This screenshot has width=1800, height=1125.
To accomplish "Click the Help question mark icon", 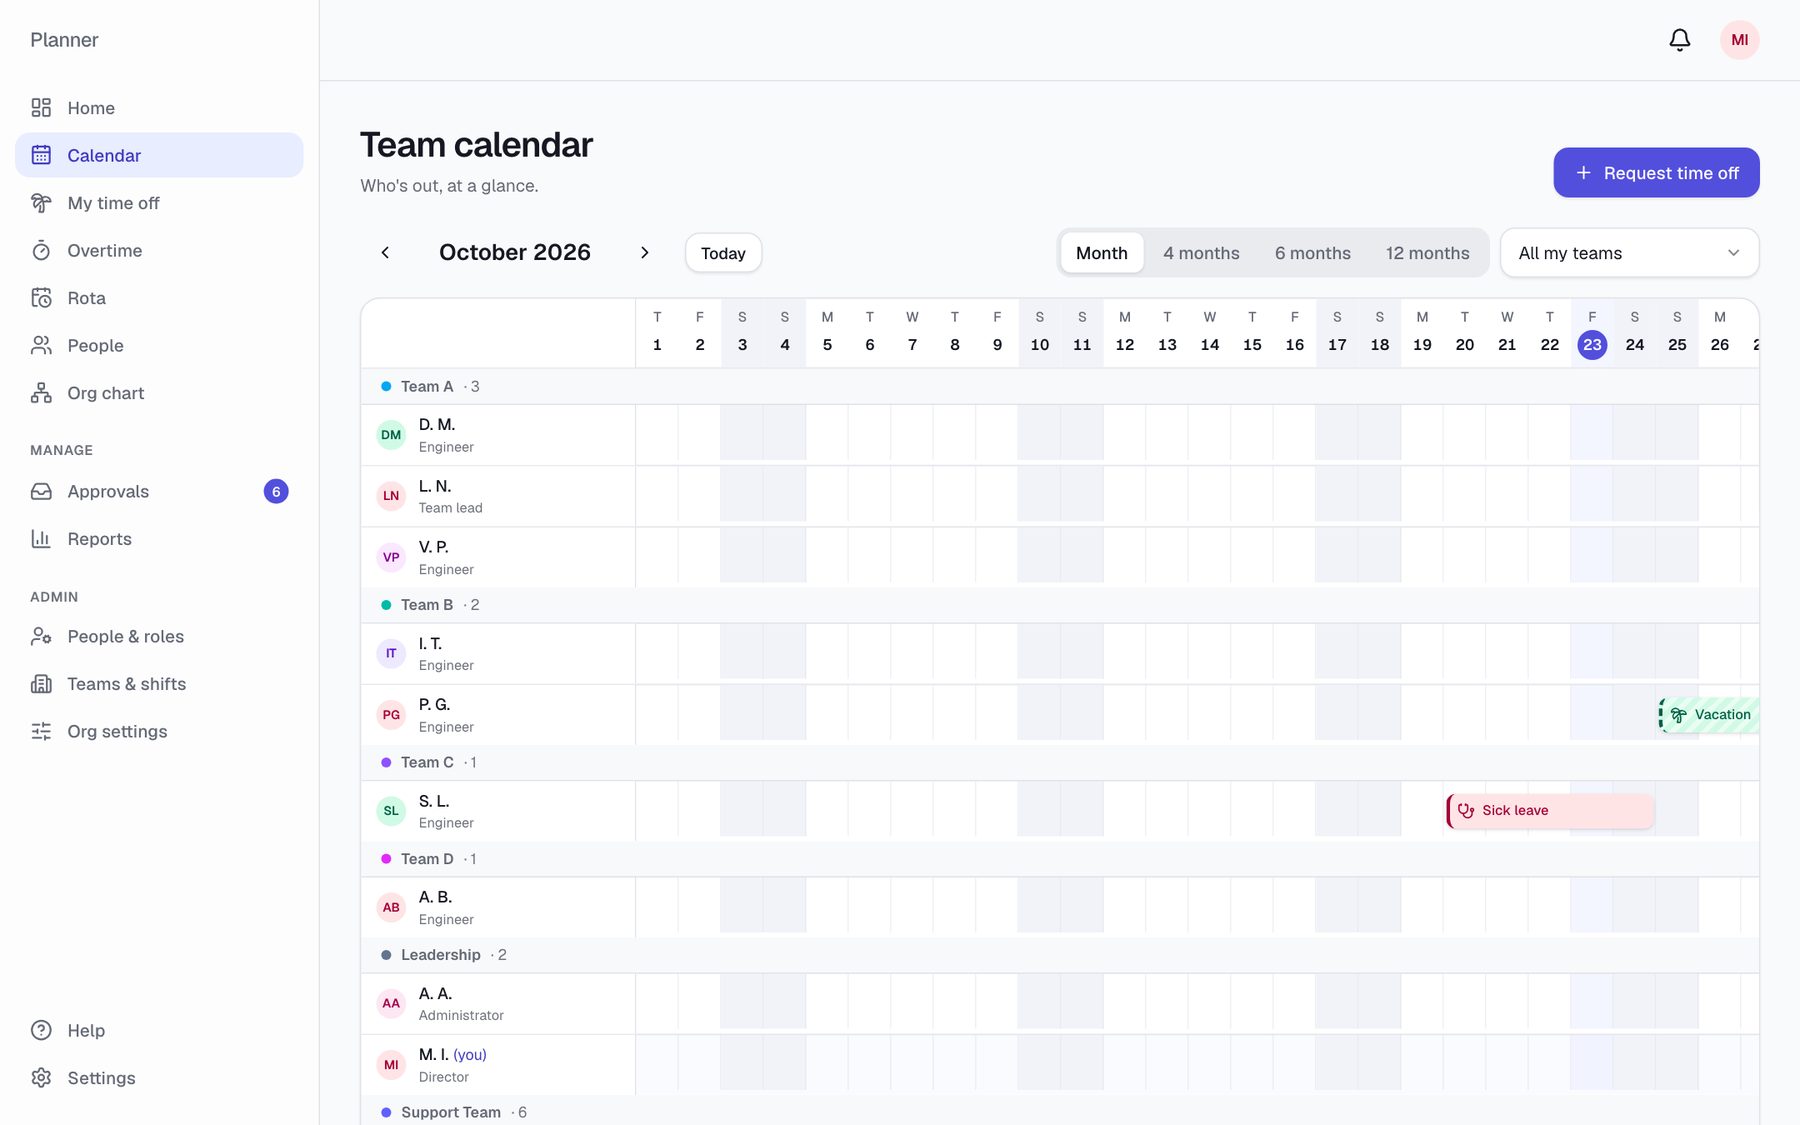I will (41, 1031).
